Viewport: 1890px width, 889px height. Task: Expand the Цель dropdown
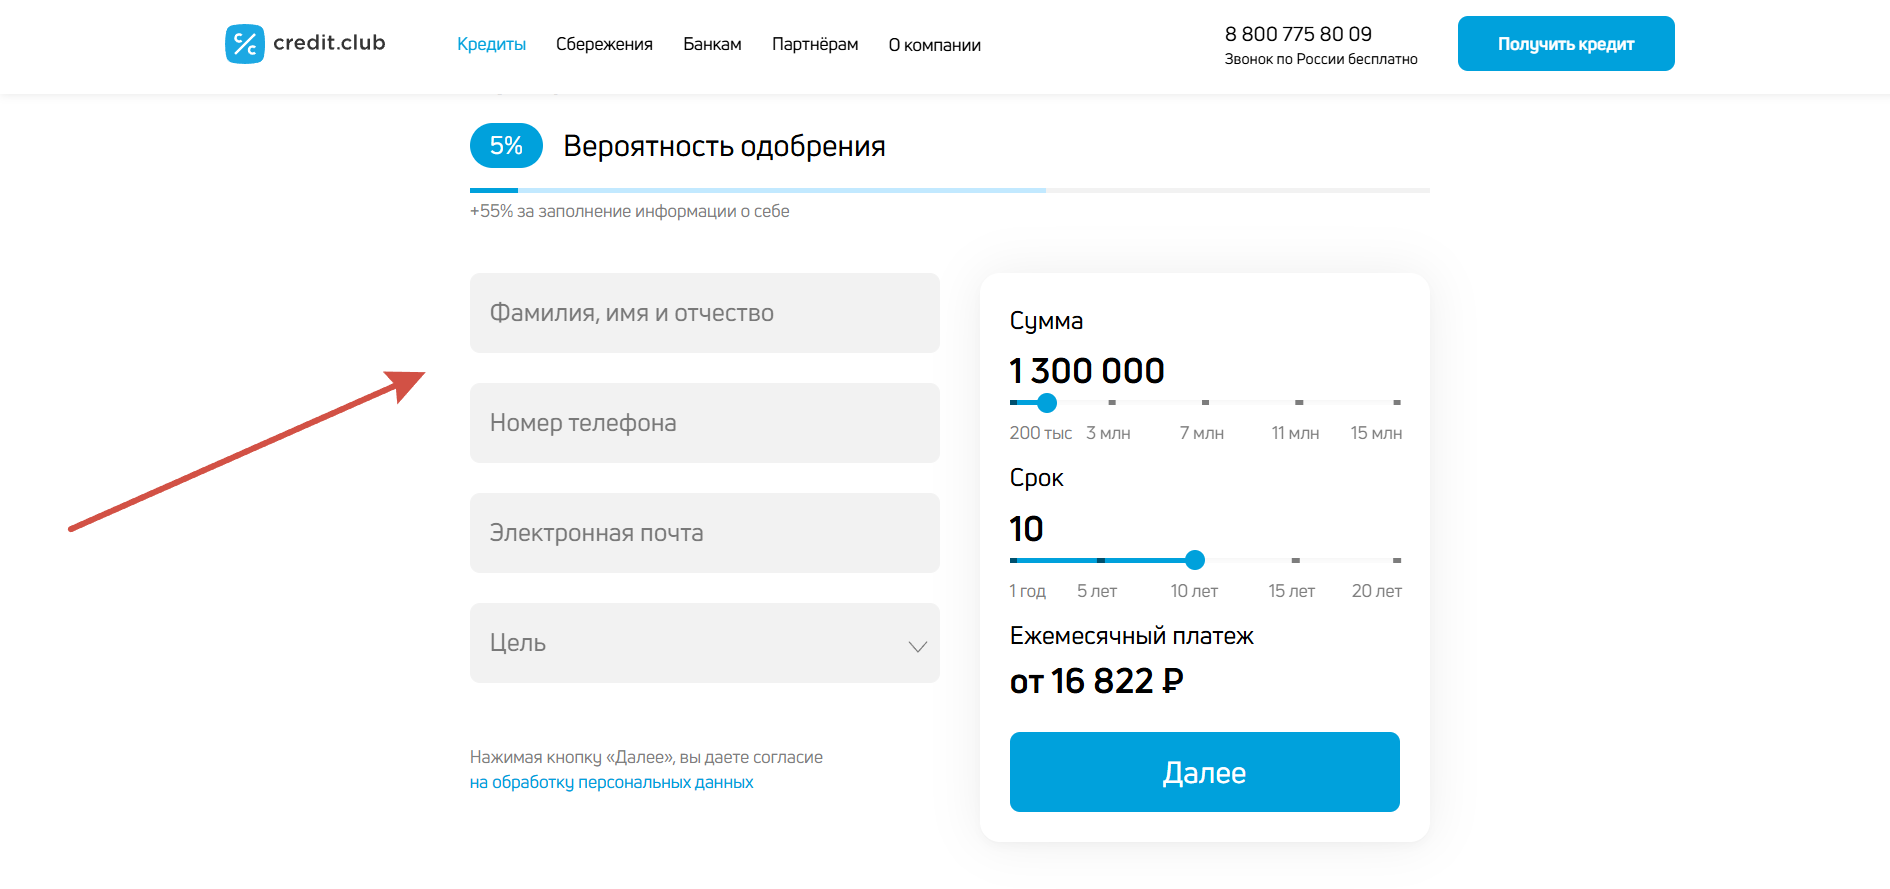coord(705,643)
